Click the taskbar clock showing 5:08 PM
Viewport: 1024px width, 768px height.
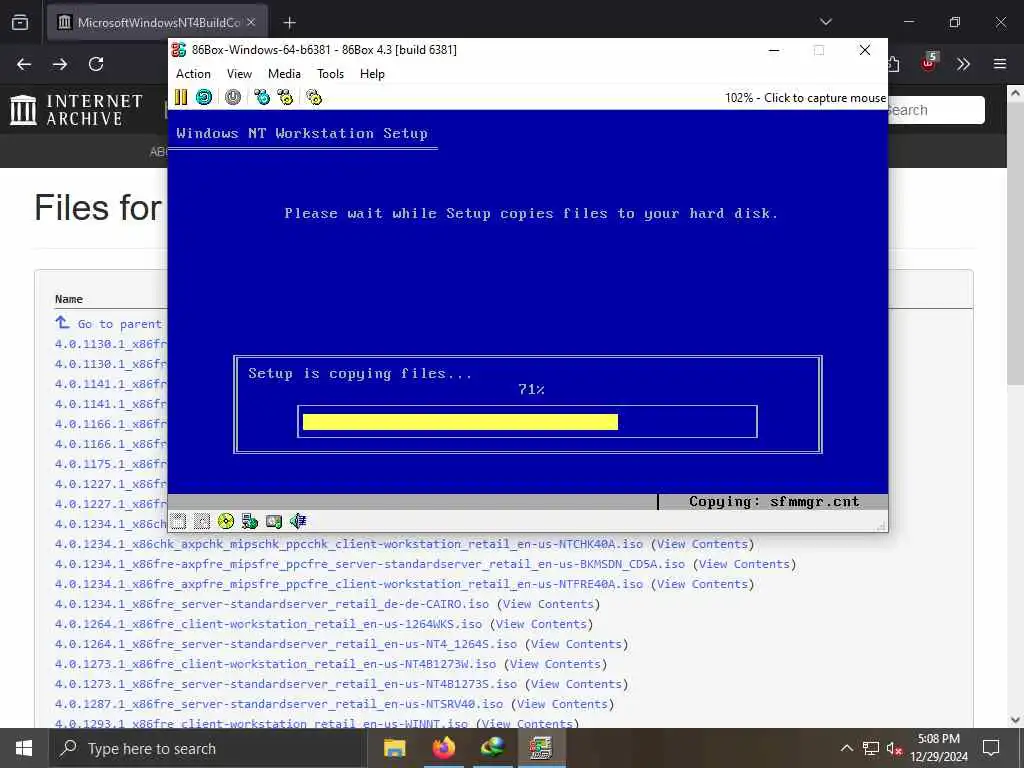[x=938, y=748]
